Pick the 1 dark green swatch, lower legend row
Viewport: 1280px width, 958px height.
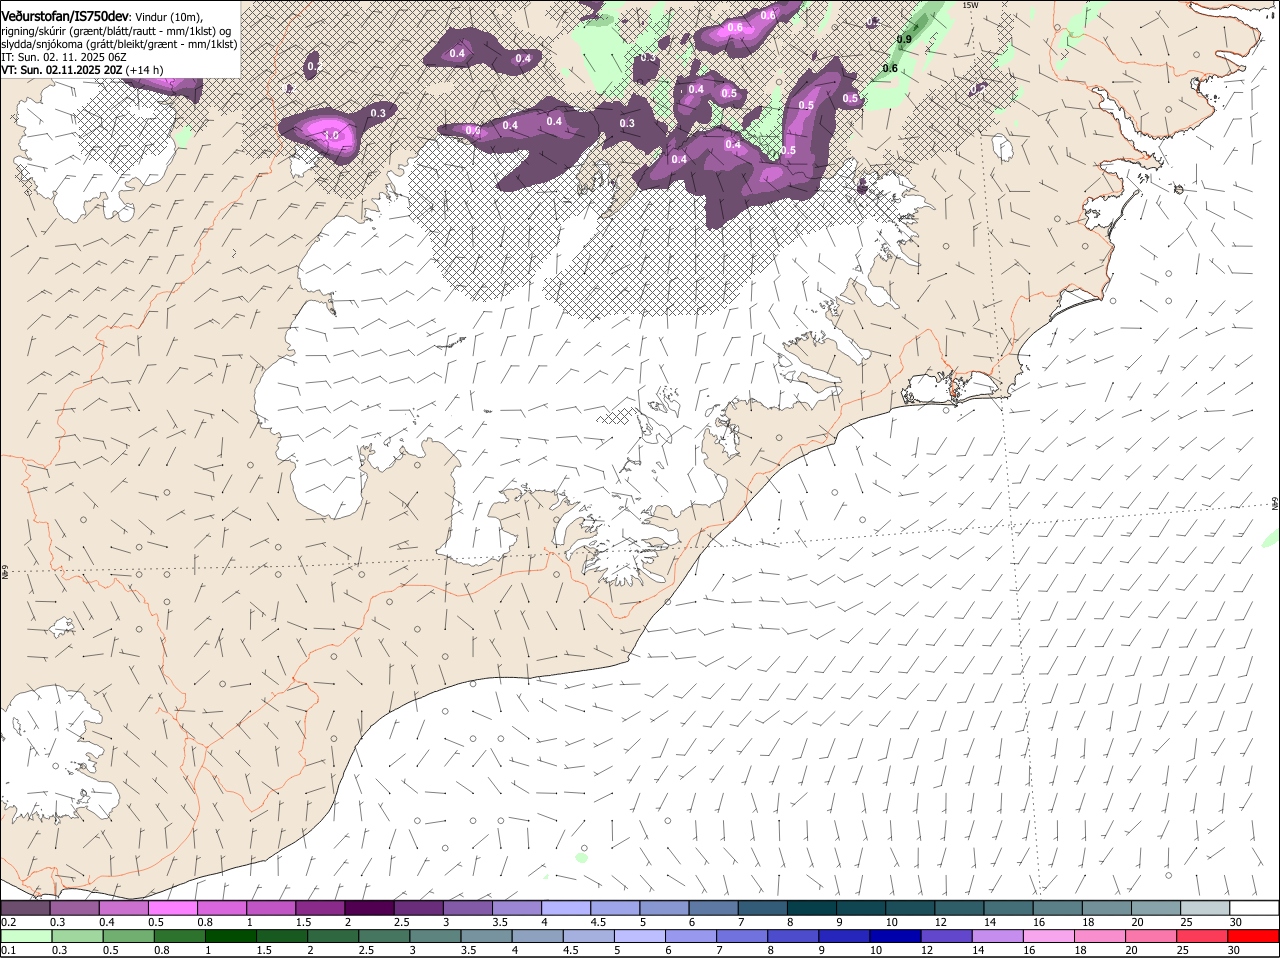click(x=230, y=937)
